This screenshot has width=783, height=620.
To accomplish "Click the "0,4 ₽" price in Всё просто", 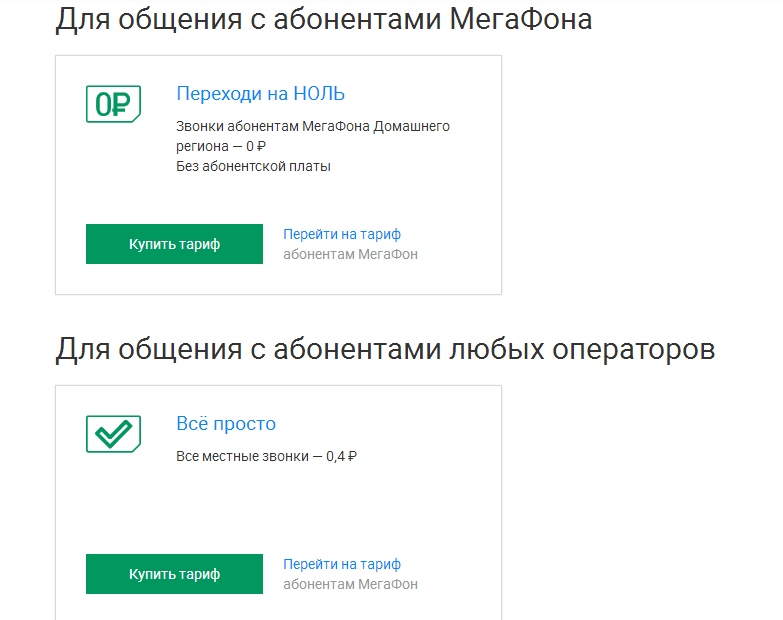I will pos(342,456).
